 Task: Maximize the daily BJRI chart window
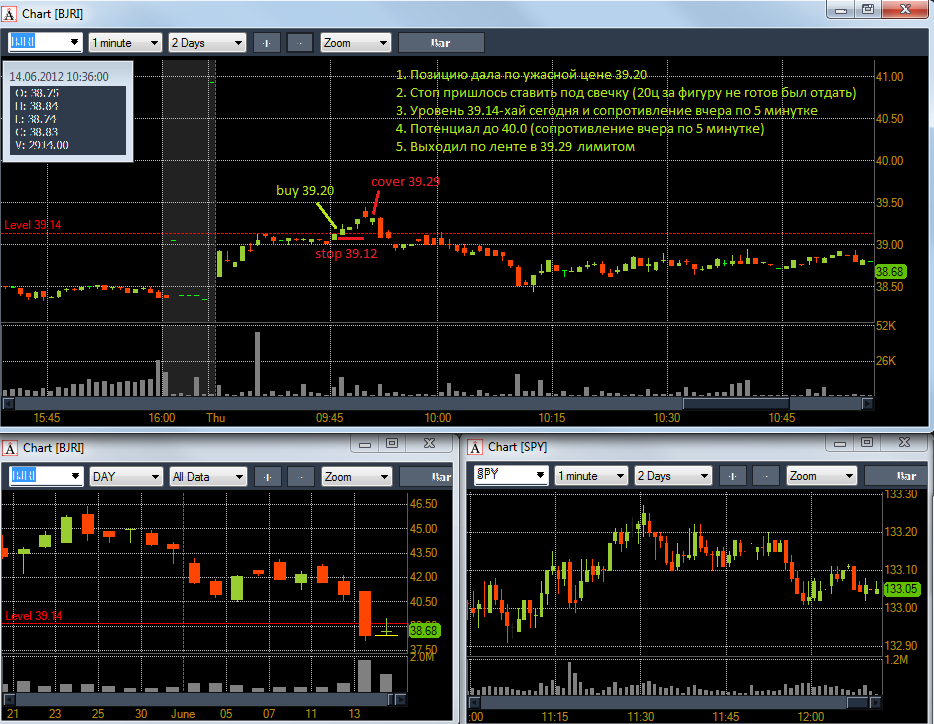click(x=392, y=444)
